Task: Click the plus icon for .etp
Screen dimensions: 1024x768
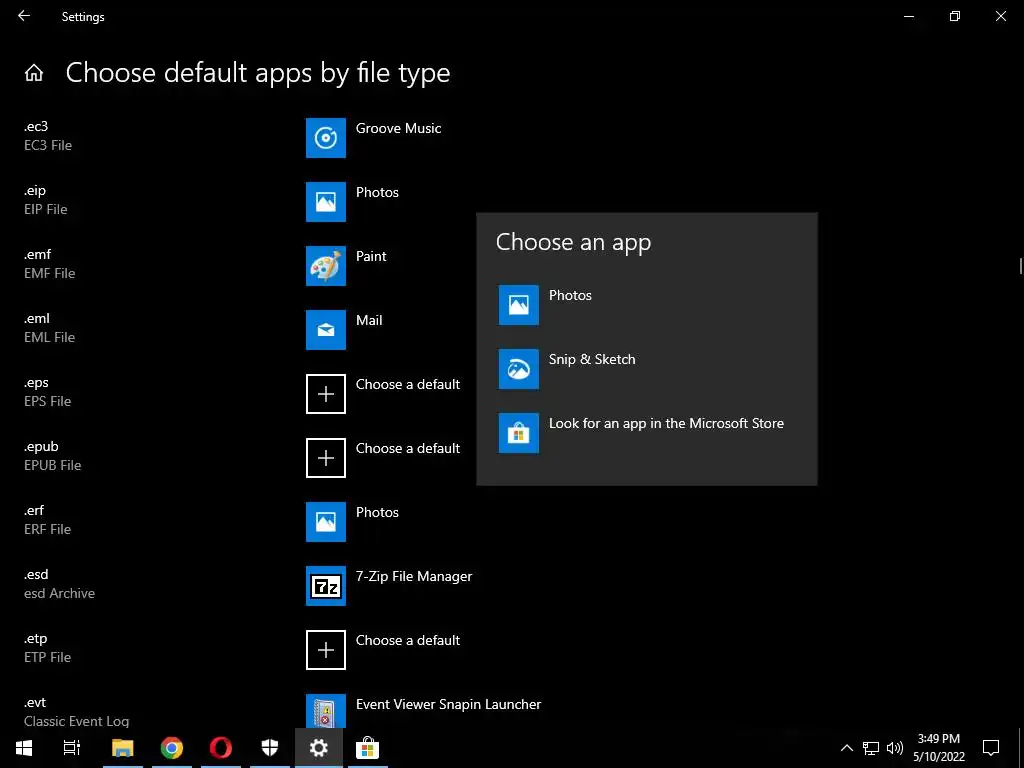Action: coord(325,650)
